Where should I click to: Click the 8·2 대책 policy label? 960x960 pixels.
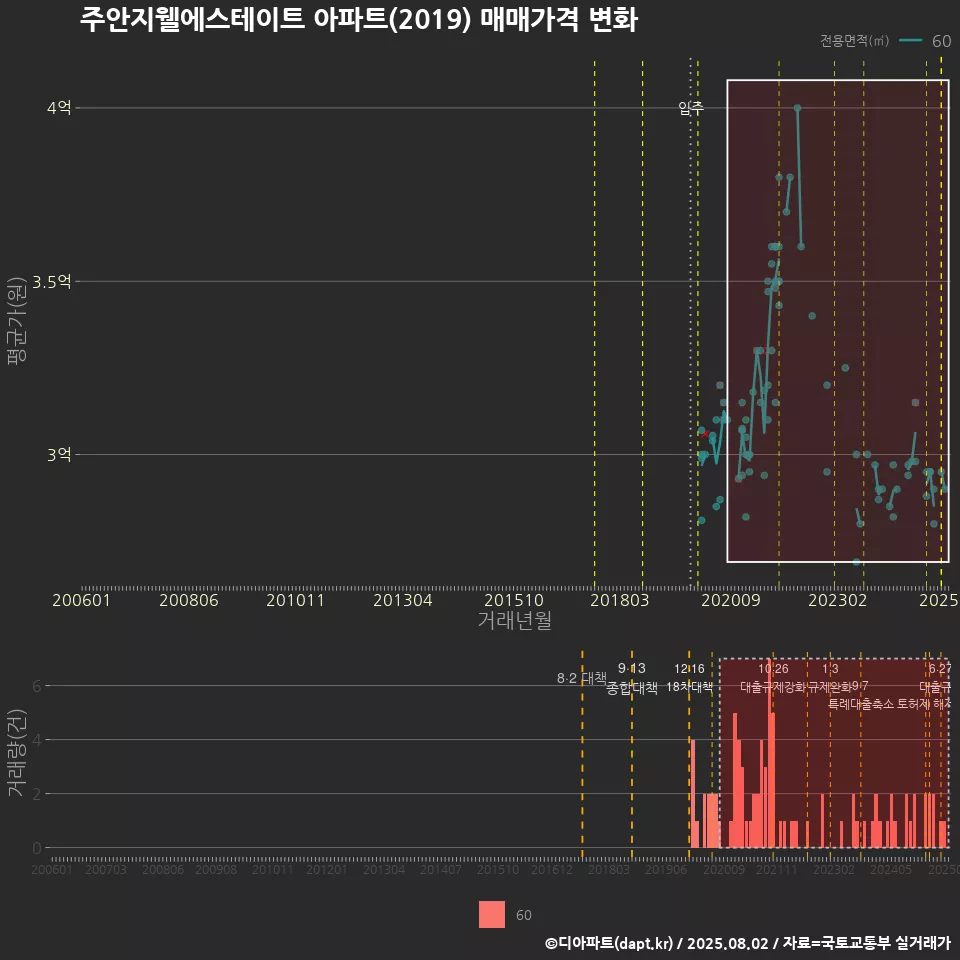tap(582, 678)
